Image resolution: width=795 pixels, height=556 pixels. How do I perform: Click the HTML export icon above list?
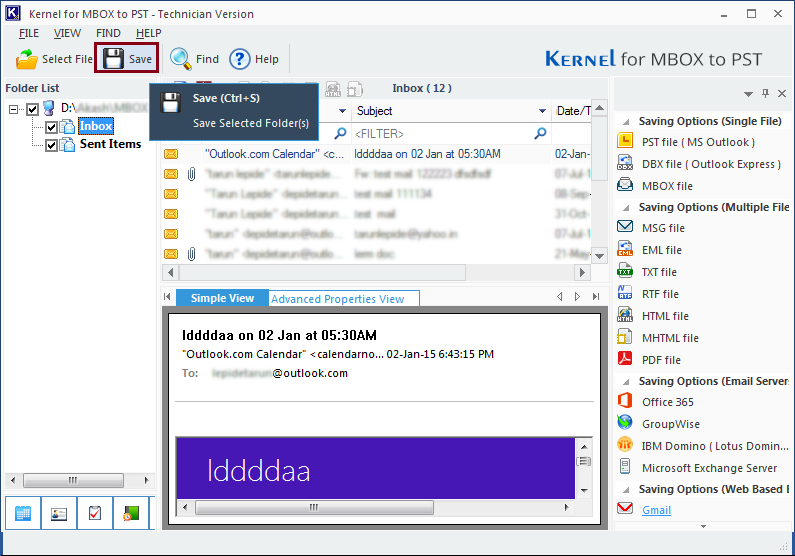pyautogui.click(x=333, y=89)
